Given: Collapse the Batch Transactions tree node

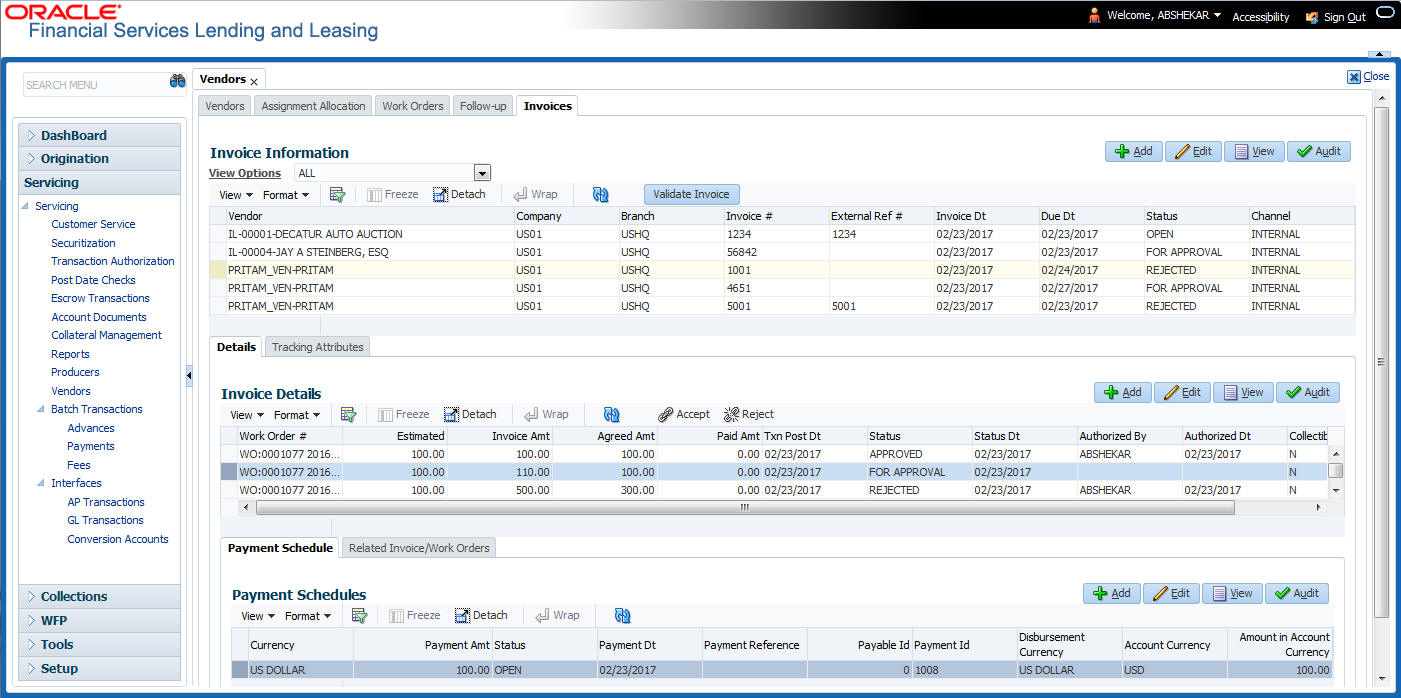Looking at the screenshot, I should click(x=42, y=409).
